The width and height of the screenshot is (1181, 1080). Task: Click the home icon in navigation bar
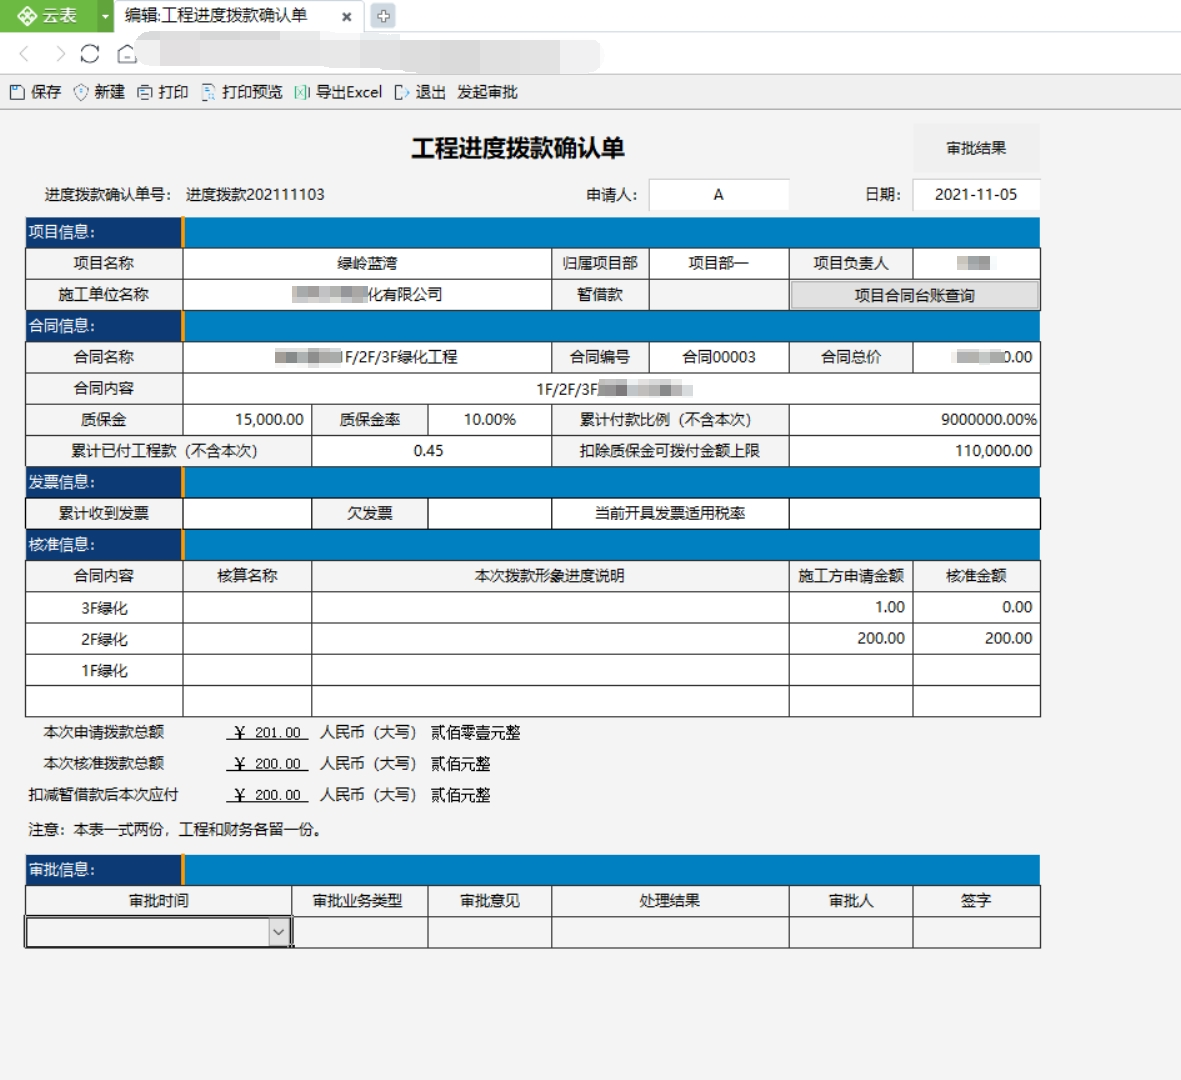[x=127, y=53]
